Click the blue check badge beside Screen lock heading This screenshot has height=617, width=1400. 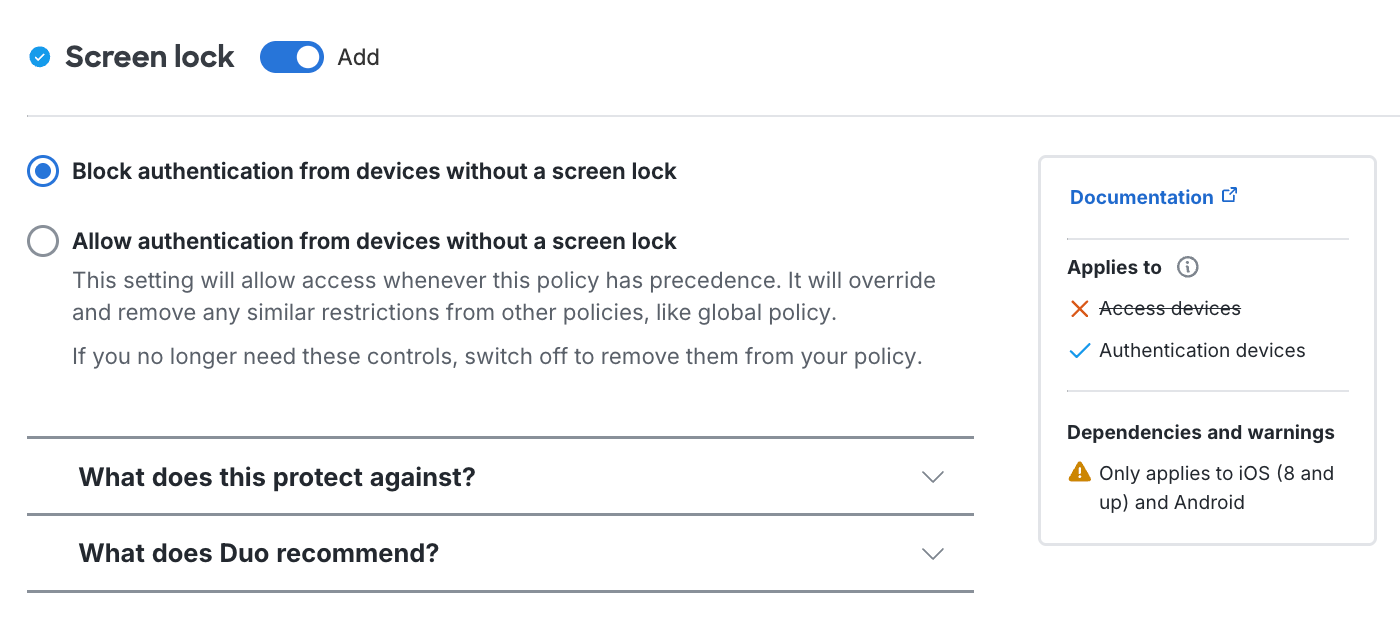[39, 57]
